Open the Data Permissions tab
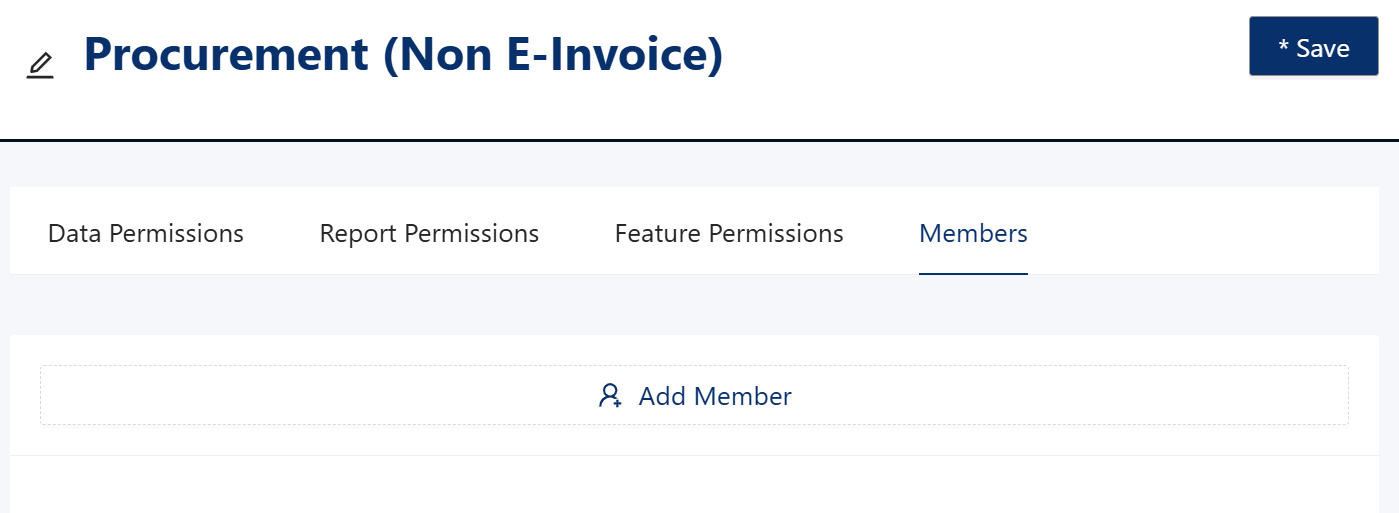Viewport: 1399px width, 513px height. click(x=146, y=233)
